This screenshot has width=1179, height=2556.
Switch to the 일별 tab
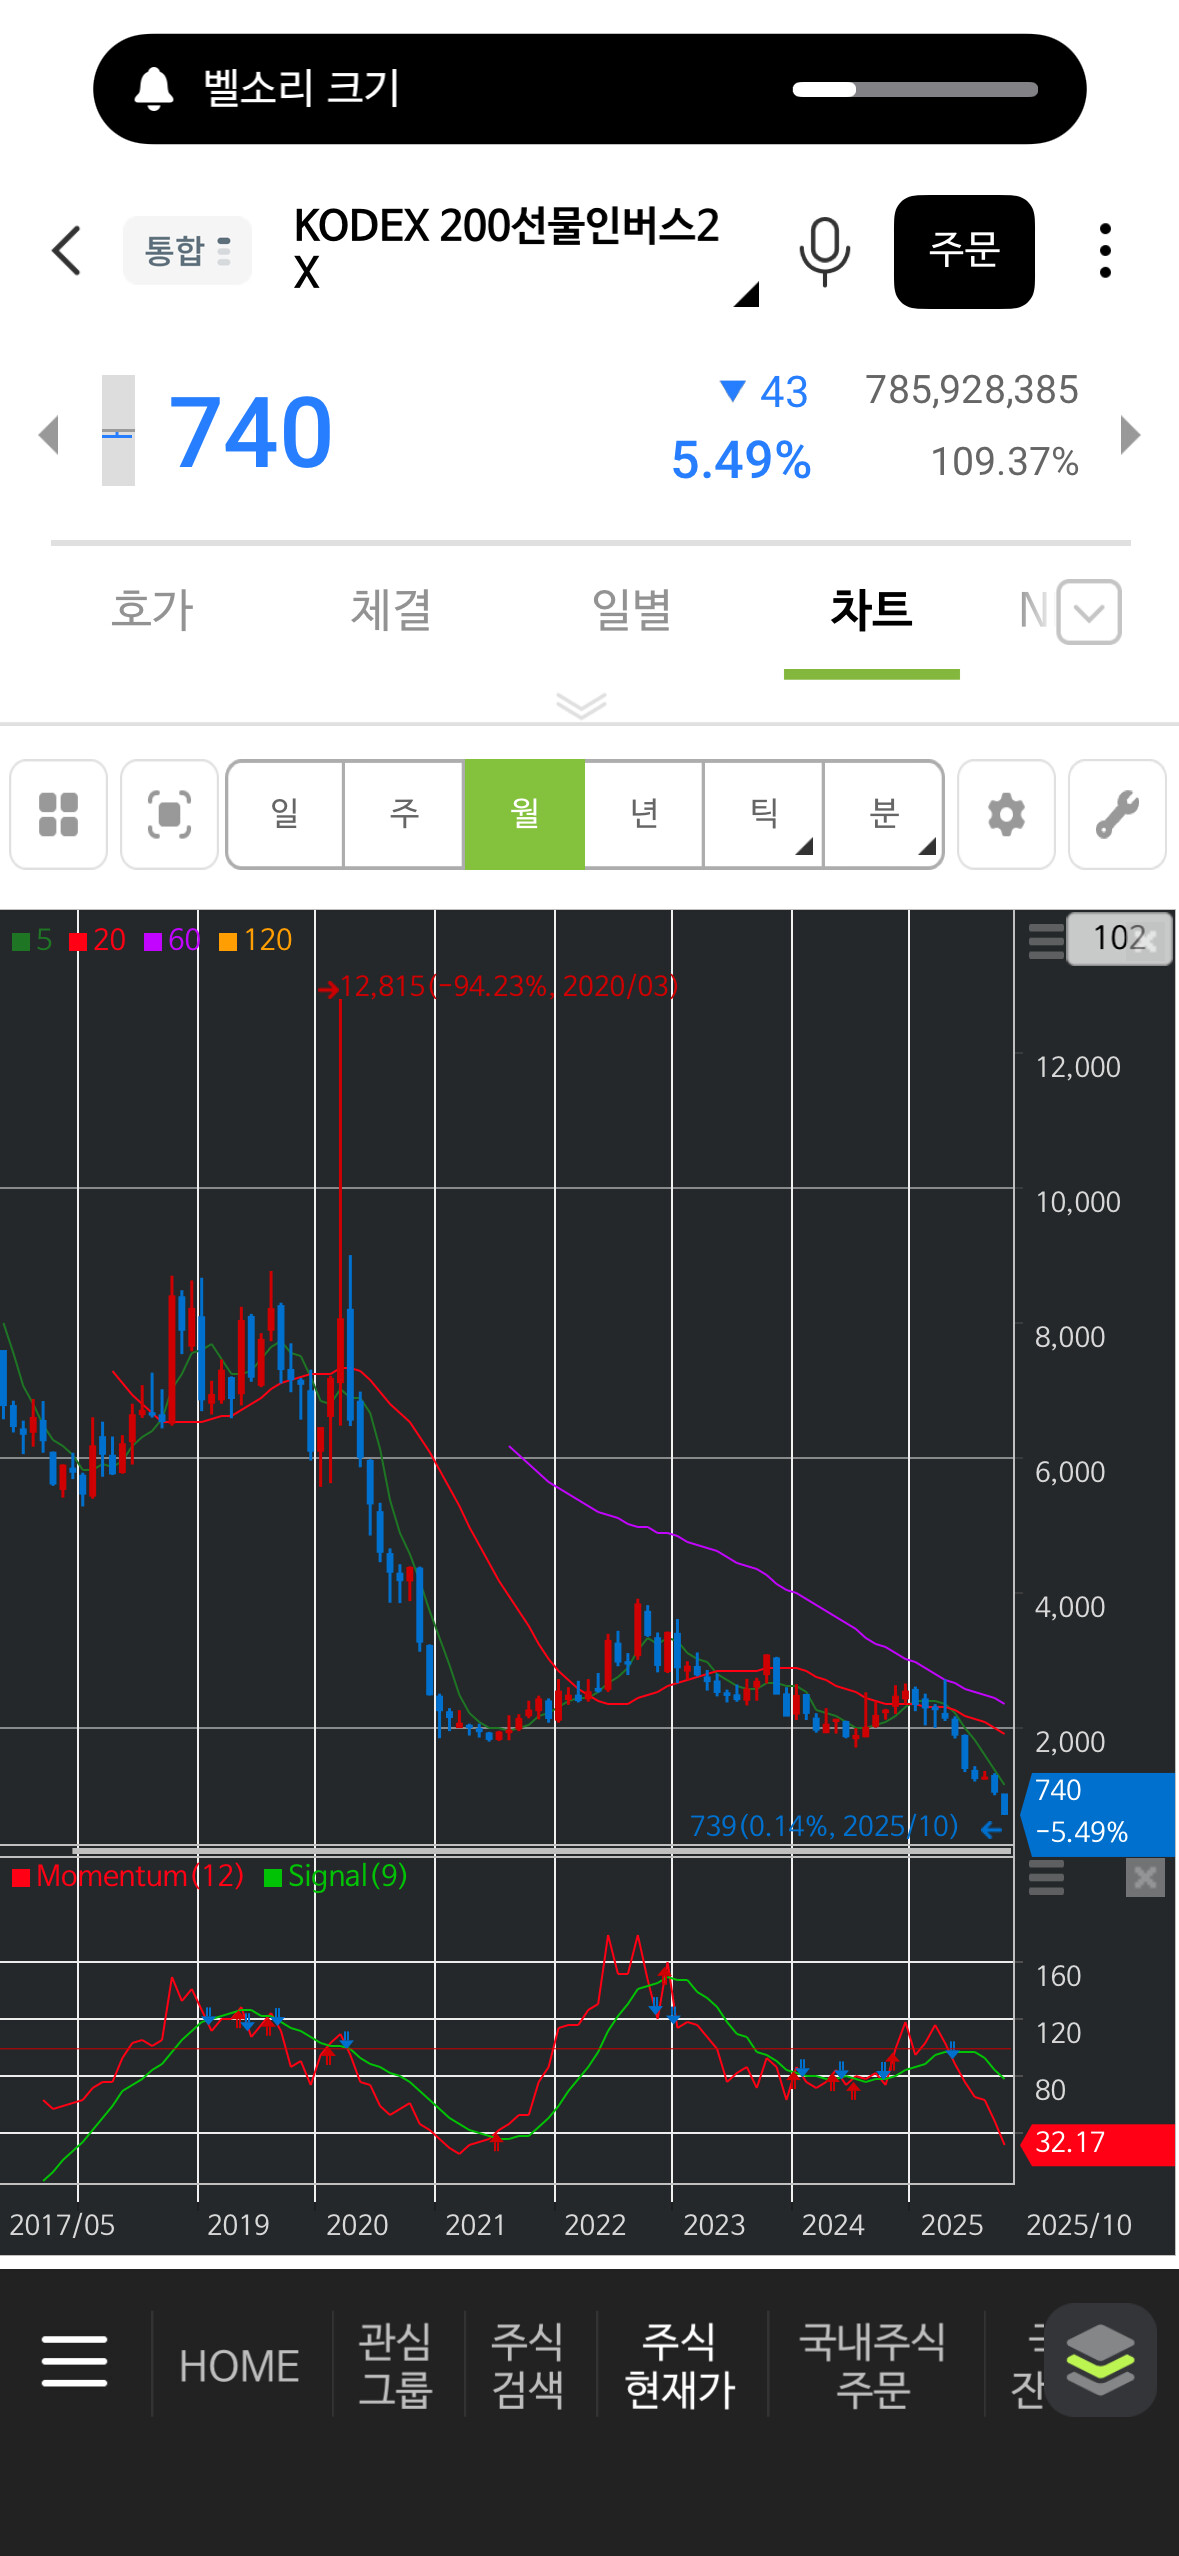631,609
